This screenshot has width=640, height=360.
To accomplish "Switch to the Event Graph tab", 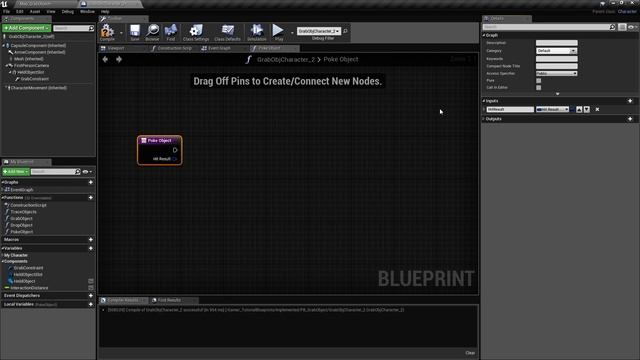I will (219, 48).
